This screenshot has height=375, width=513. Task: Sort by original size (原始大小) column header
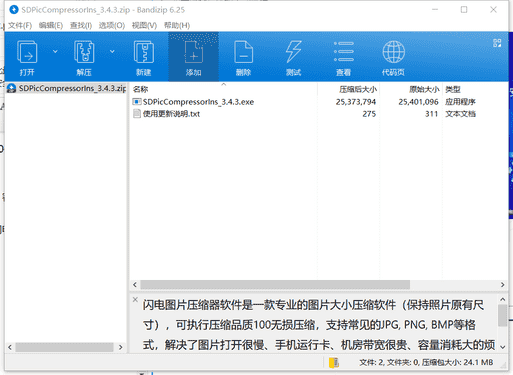424,89
